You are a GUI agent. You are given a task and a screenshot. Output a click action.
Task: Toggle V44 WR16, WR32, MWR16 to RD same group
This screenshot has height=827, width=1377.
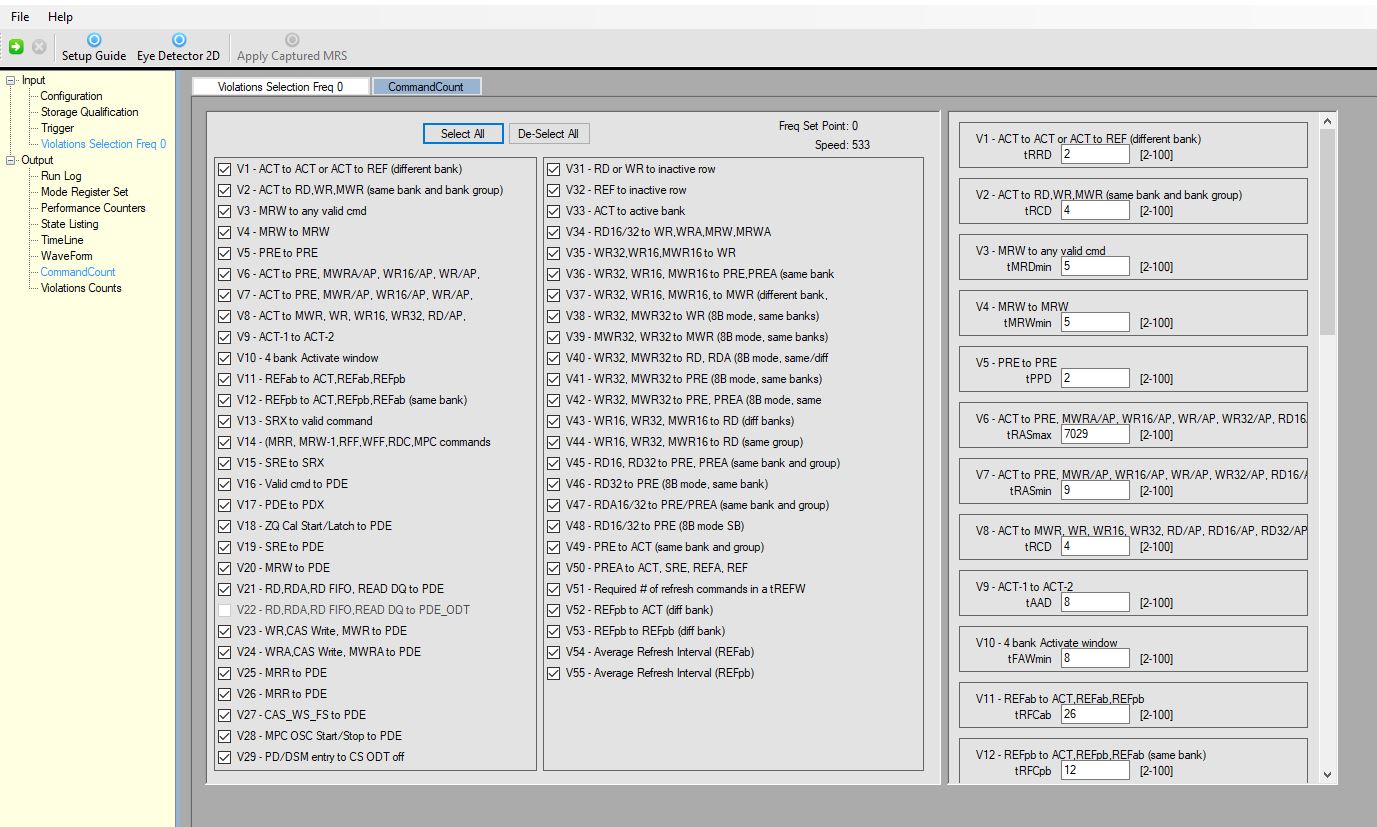(x=553, y=442)
